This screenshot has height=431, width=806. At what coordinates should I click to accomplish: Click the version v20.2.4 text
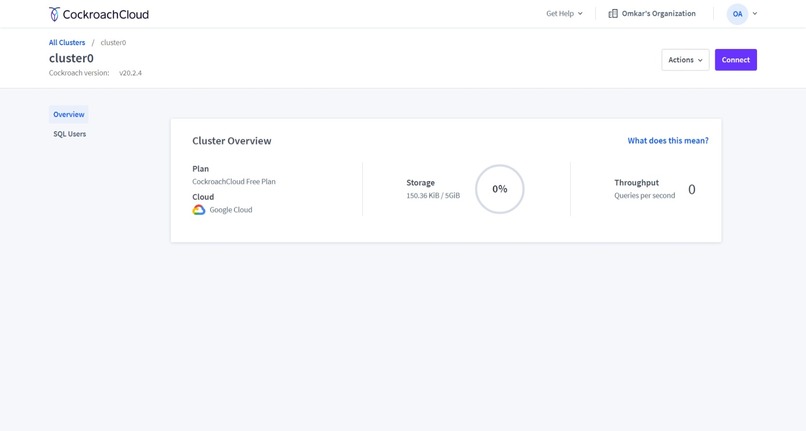pyautogui.click(x=131, y=73)
